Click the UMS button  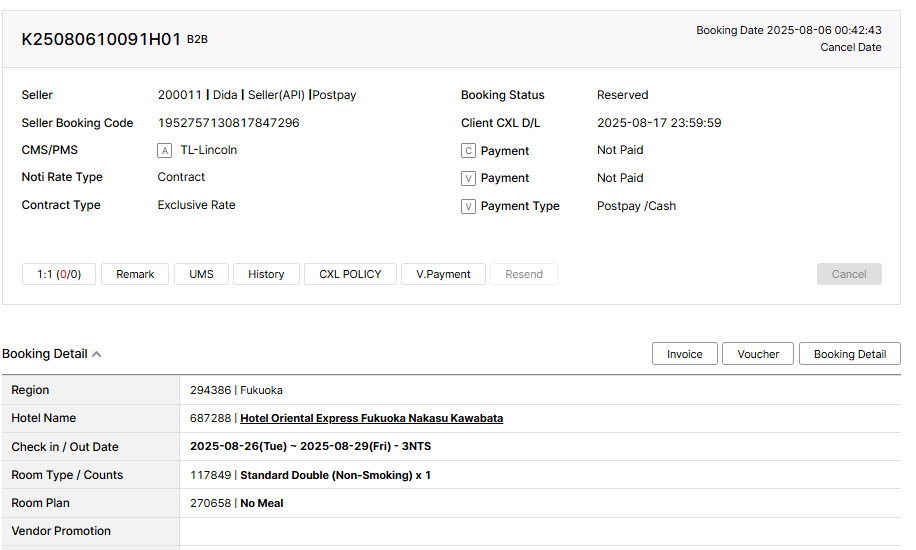pyautogui.click(x=201, y=274)
